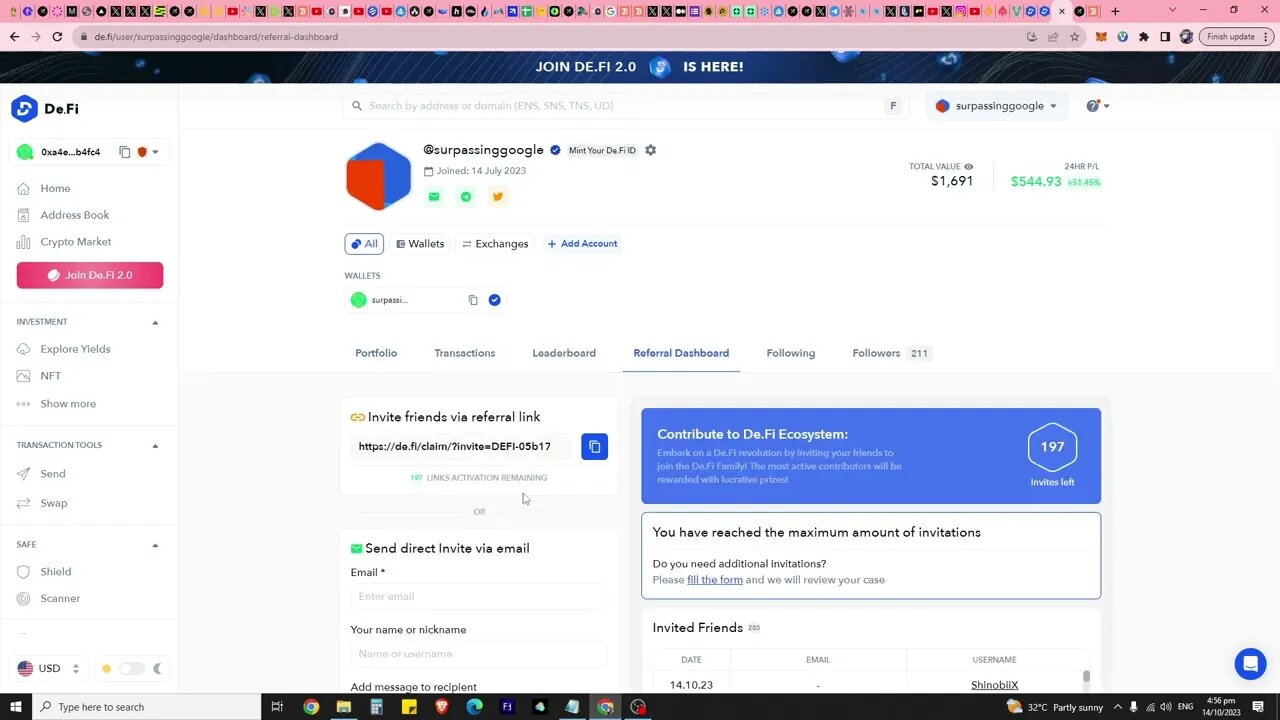Screen dimensions: 1280x720
Task: Open Swap in the sidebar
Action: 53,503
